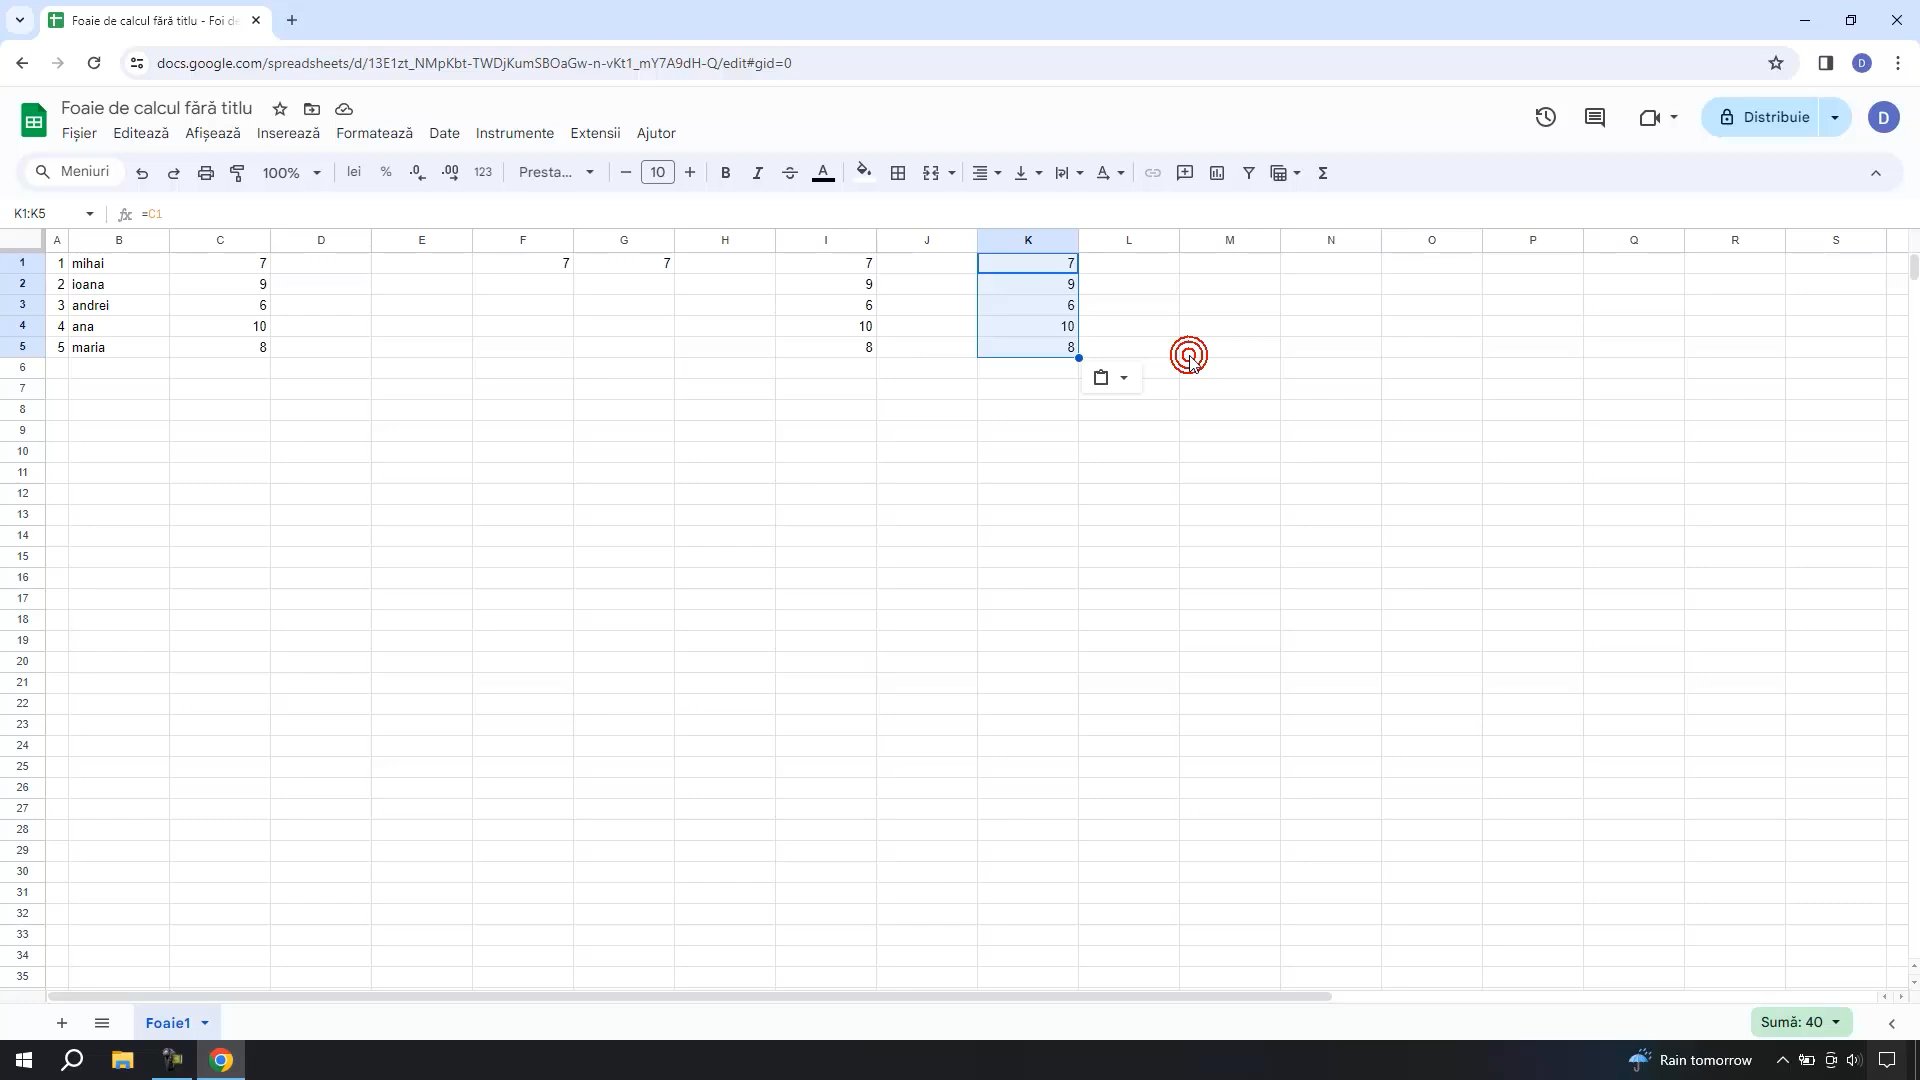Viewport: 1920px width, 1080px height.
Task: Open Meniuri search box
Action: point(72,172)
